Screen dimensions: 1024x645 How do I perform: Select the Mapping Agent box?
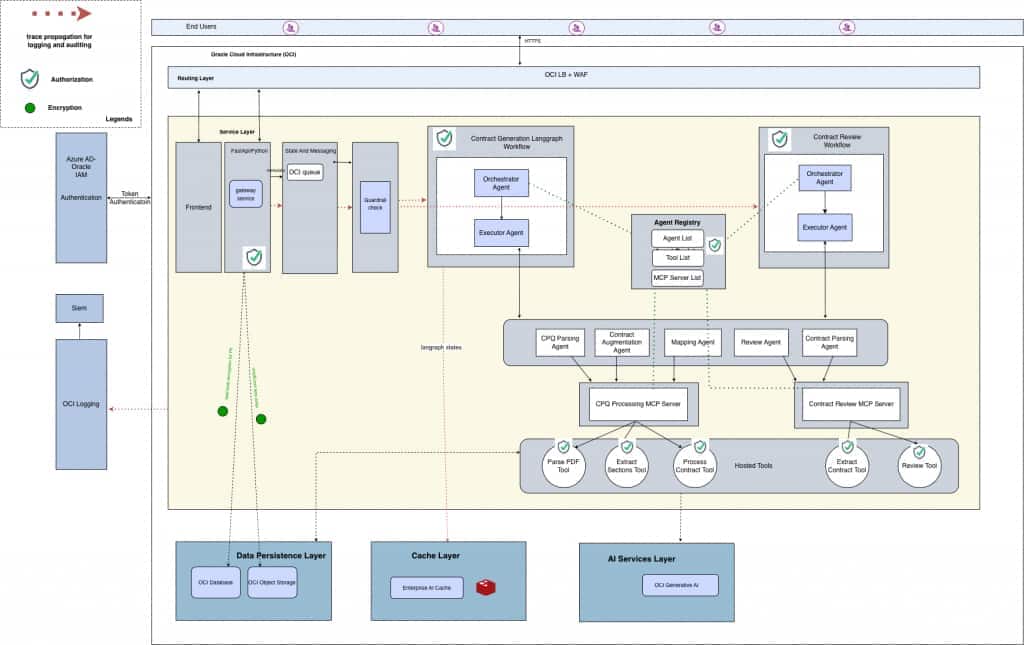tap(693, 342)
